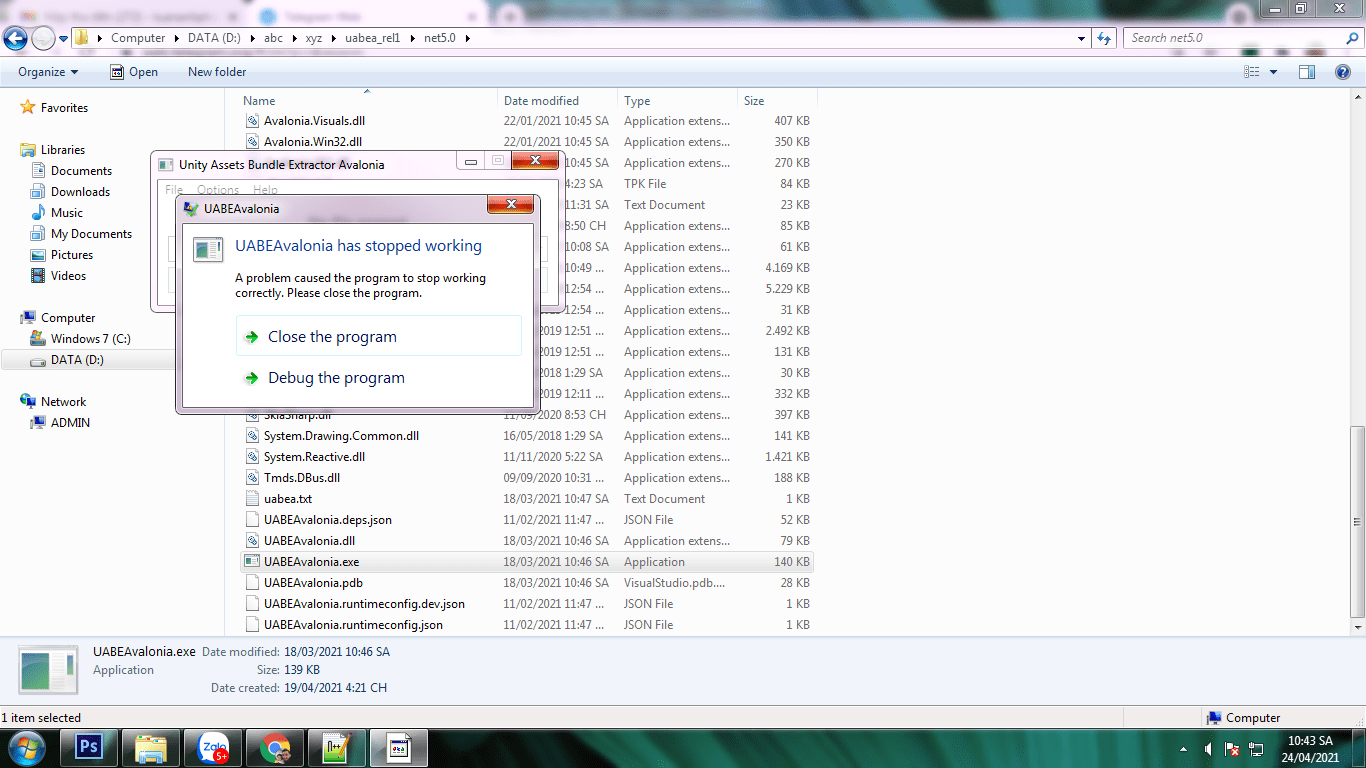This screenshot has width=1366, height=768.
Task: Click the Open toolbar button
Action: click(x=133, y=72)
